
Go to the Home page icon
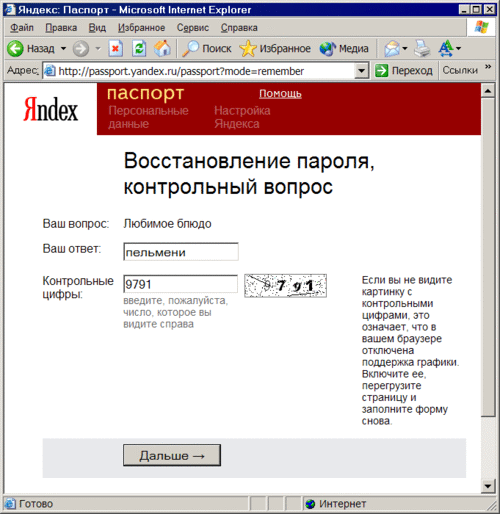[162, 49]
